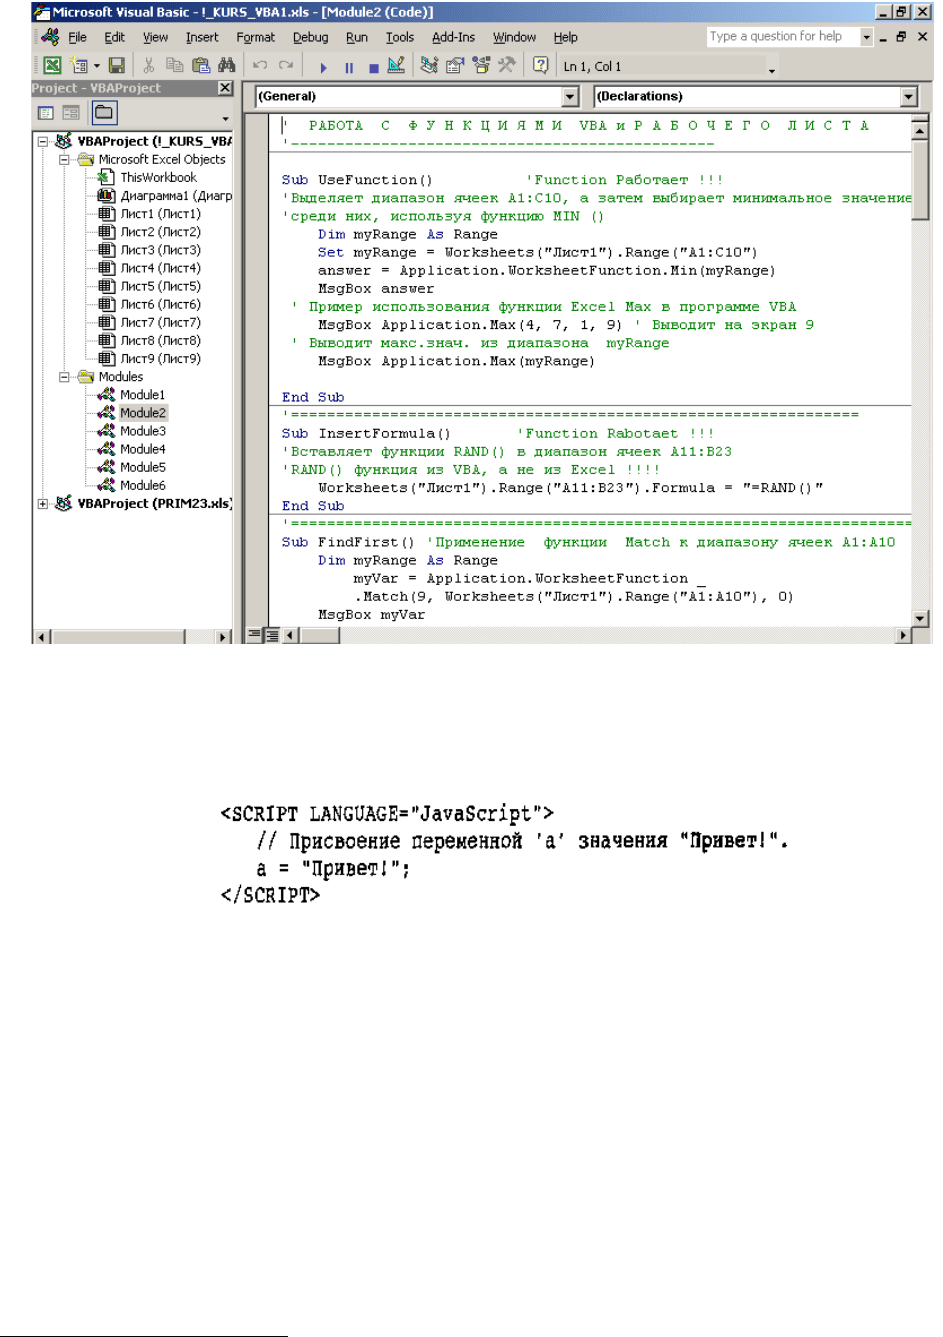
Task: Collapse the VBAProject (!_KURS_VBA) tree node
Action: [x=43, y=141]
